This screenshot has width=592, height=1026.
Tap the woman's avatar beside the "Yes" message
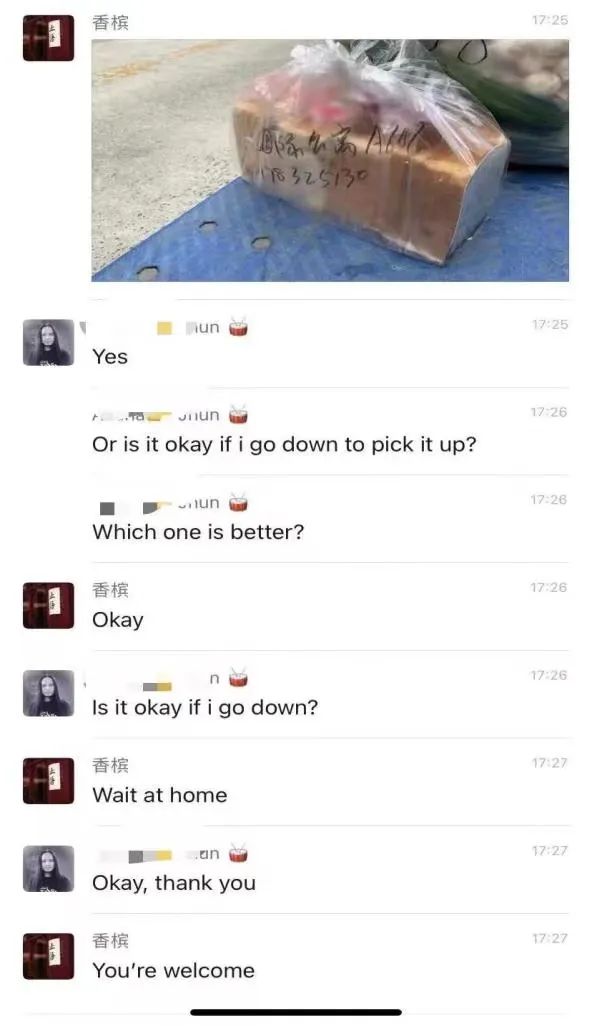(48, 342)
